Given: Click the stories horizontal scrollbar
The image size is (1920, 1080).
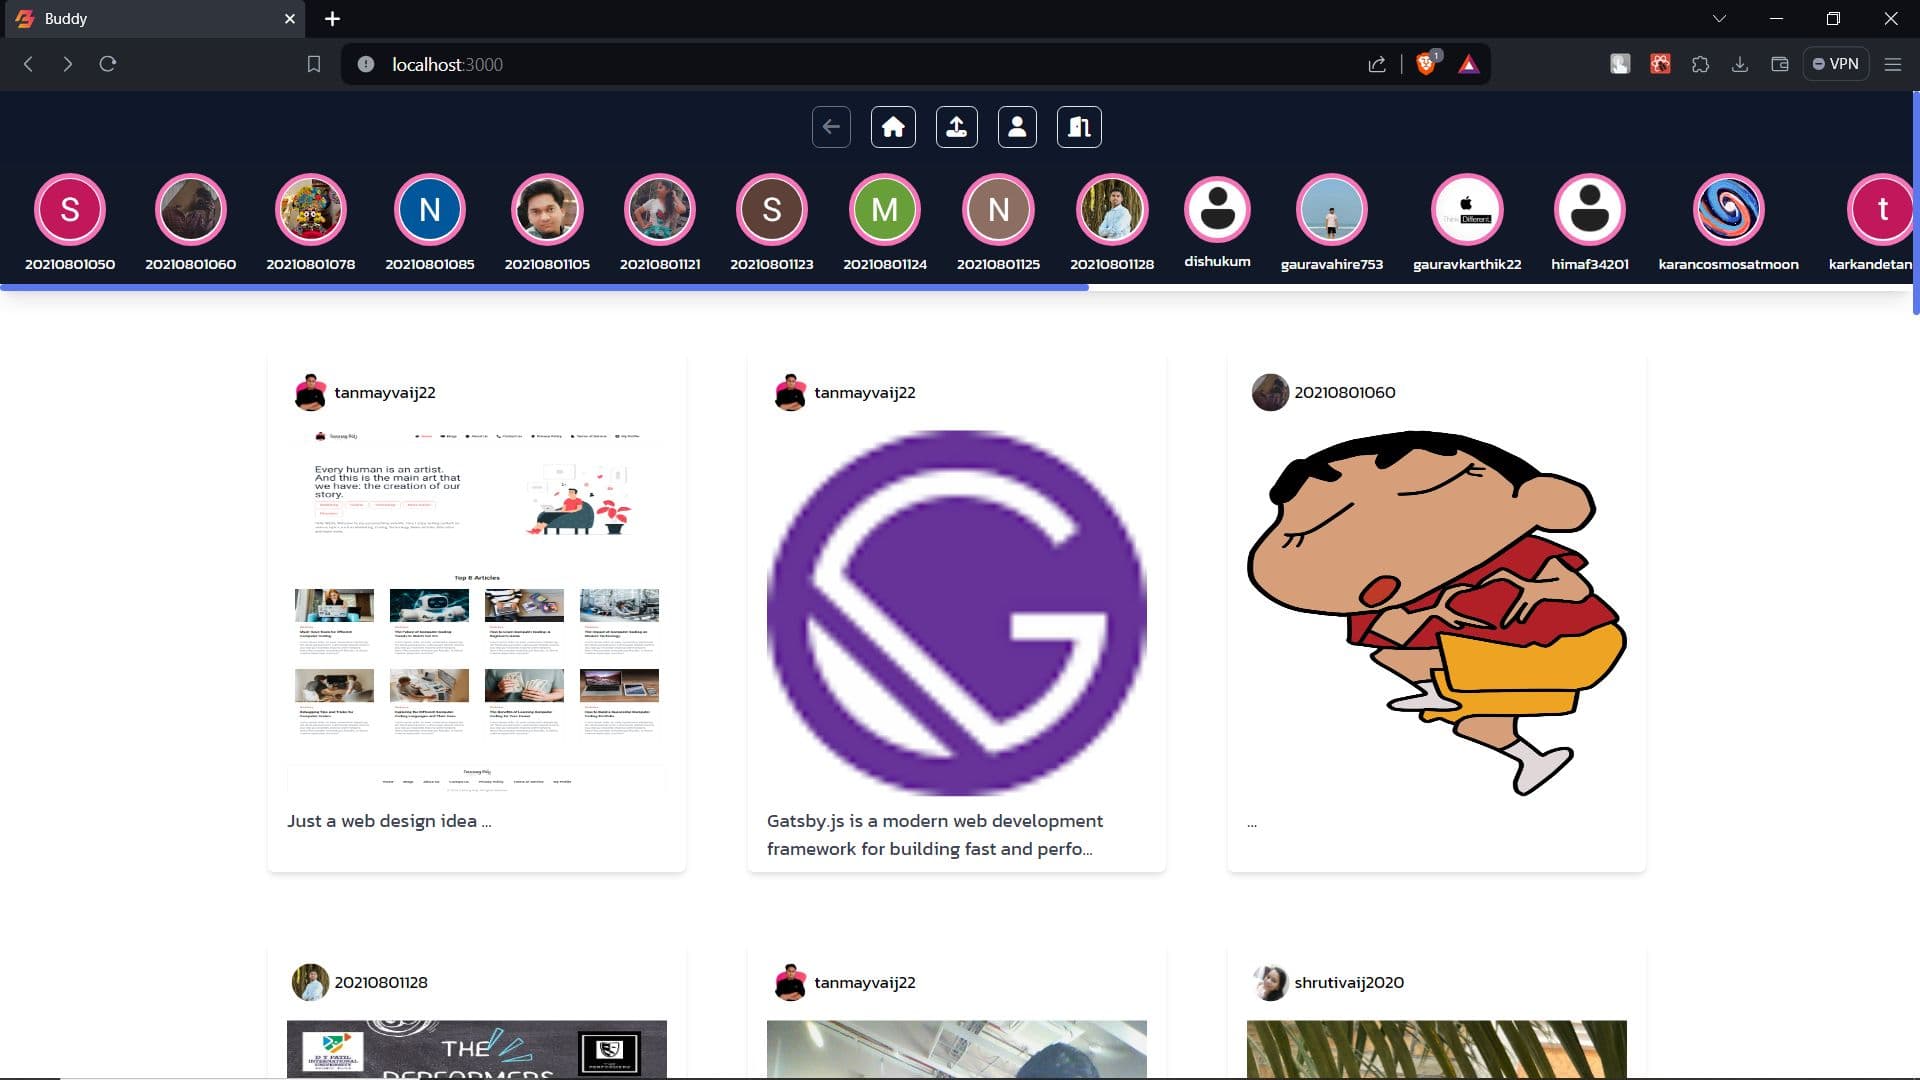Looking at the screenshot, I should 544,287.
